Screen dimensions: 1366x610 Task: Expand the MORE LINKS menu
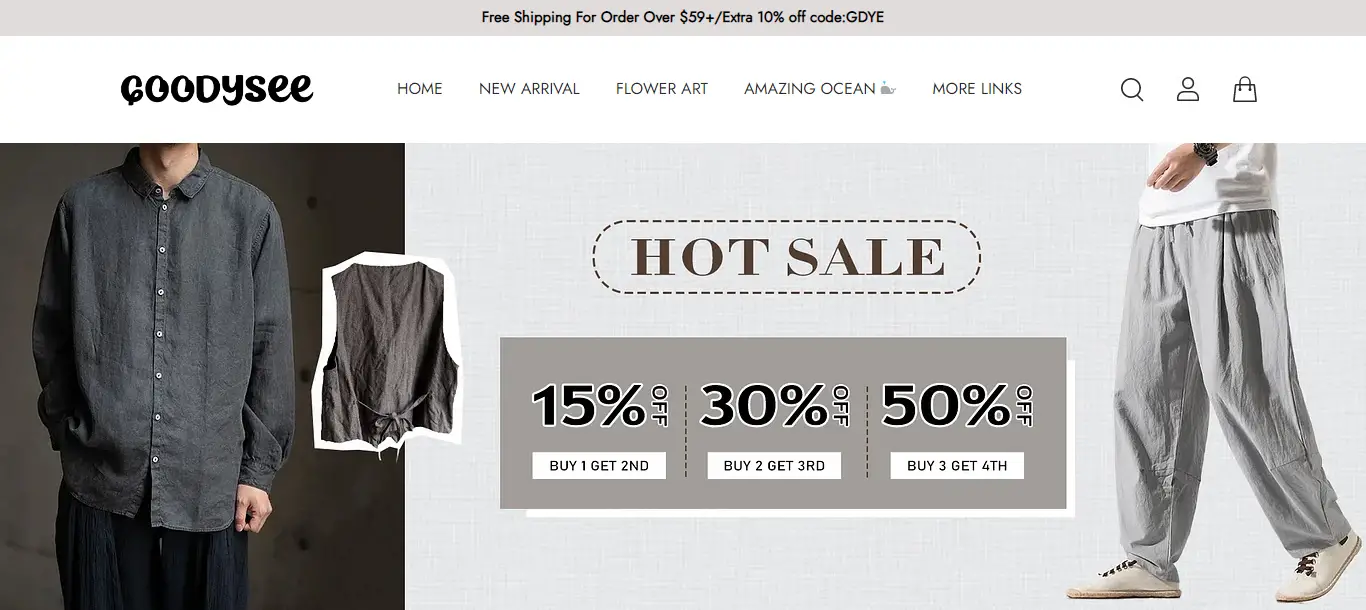pyautogui.click(x=977, y=89)
